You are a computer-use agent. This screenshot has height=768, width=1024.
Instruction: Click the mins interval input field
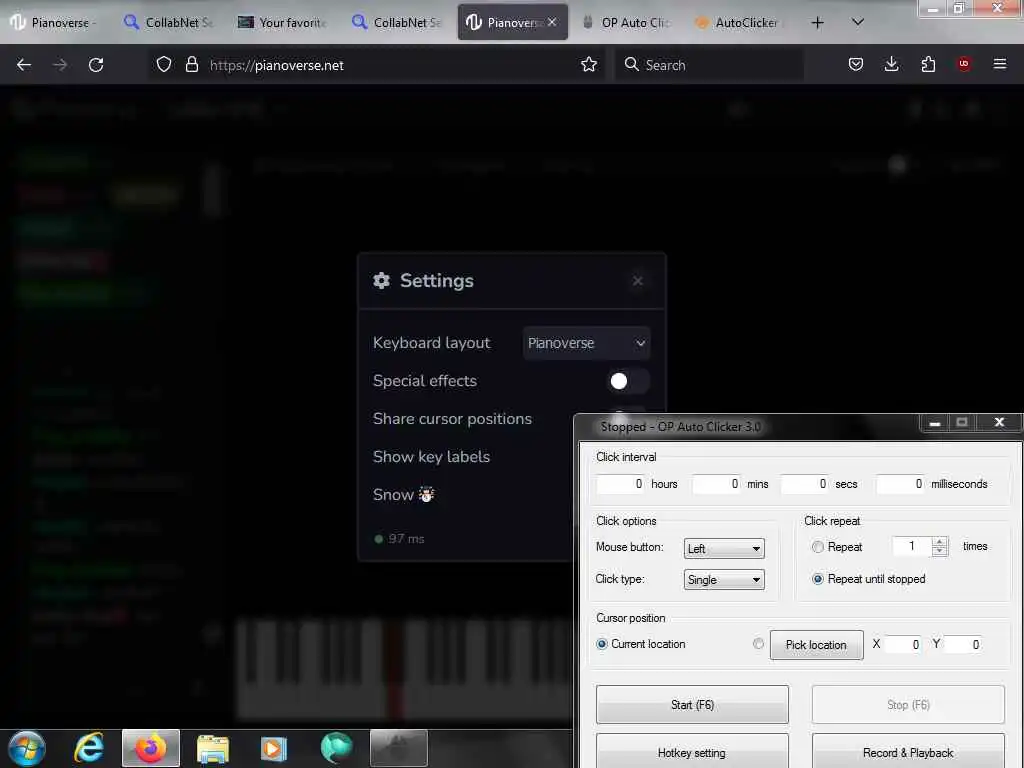pyautogui.click(x=716, y=484)
